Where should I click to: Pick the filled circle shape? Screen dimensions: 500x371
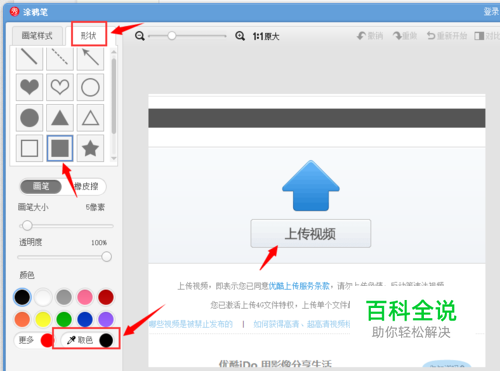29,118
